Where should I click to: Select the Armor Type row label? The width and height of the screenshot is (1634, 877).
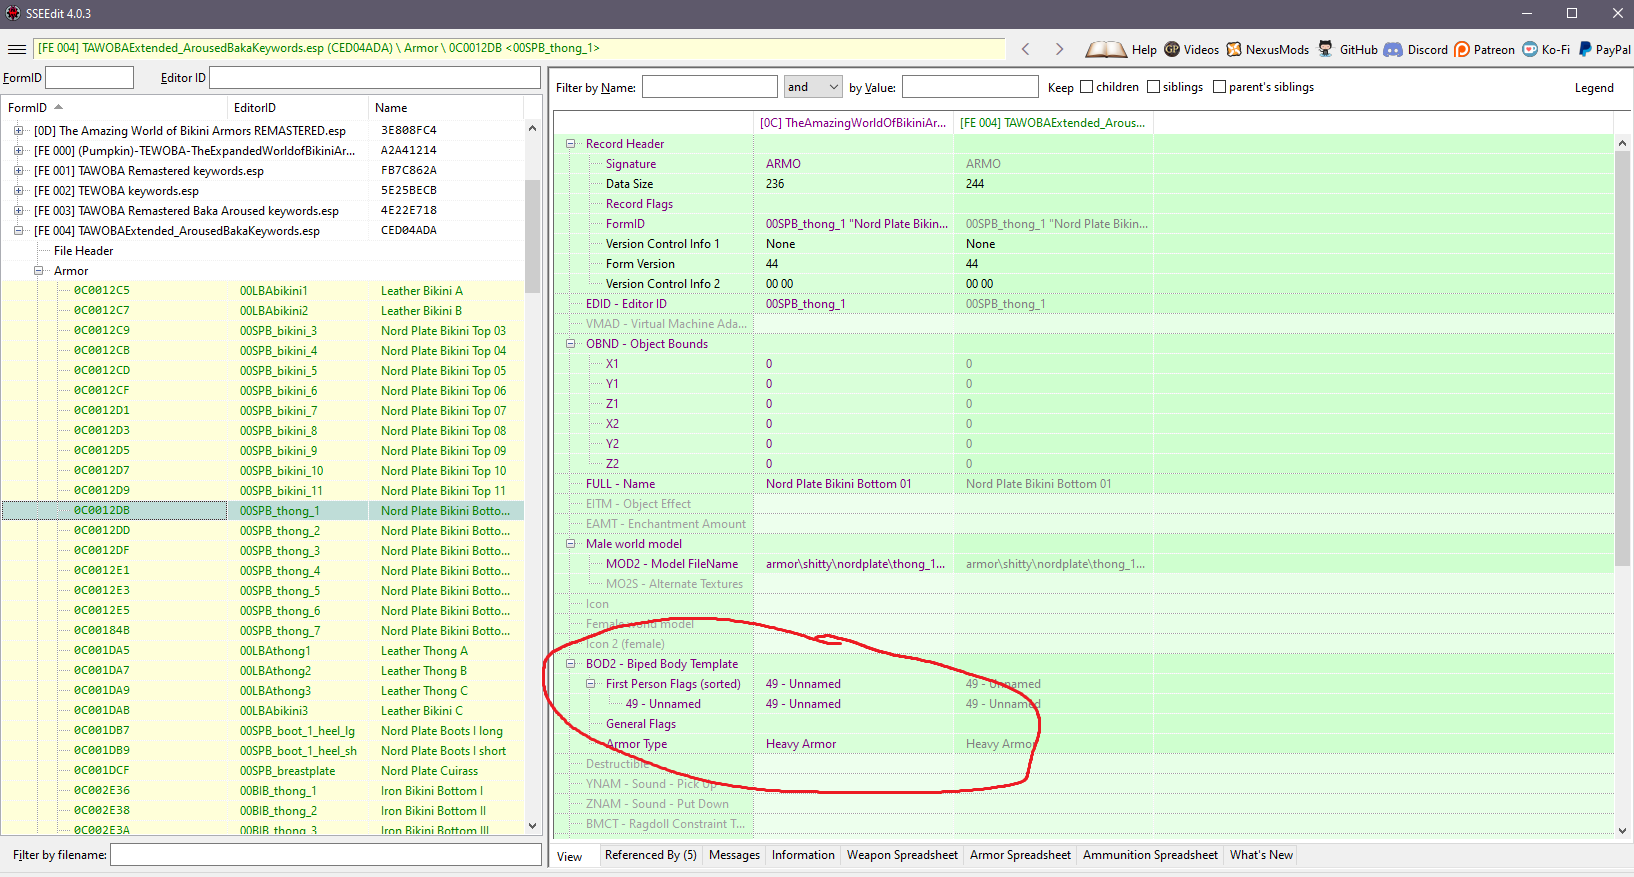[x=636, y=744]
